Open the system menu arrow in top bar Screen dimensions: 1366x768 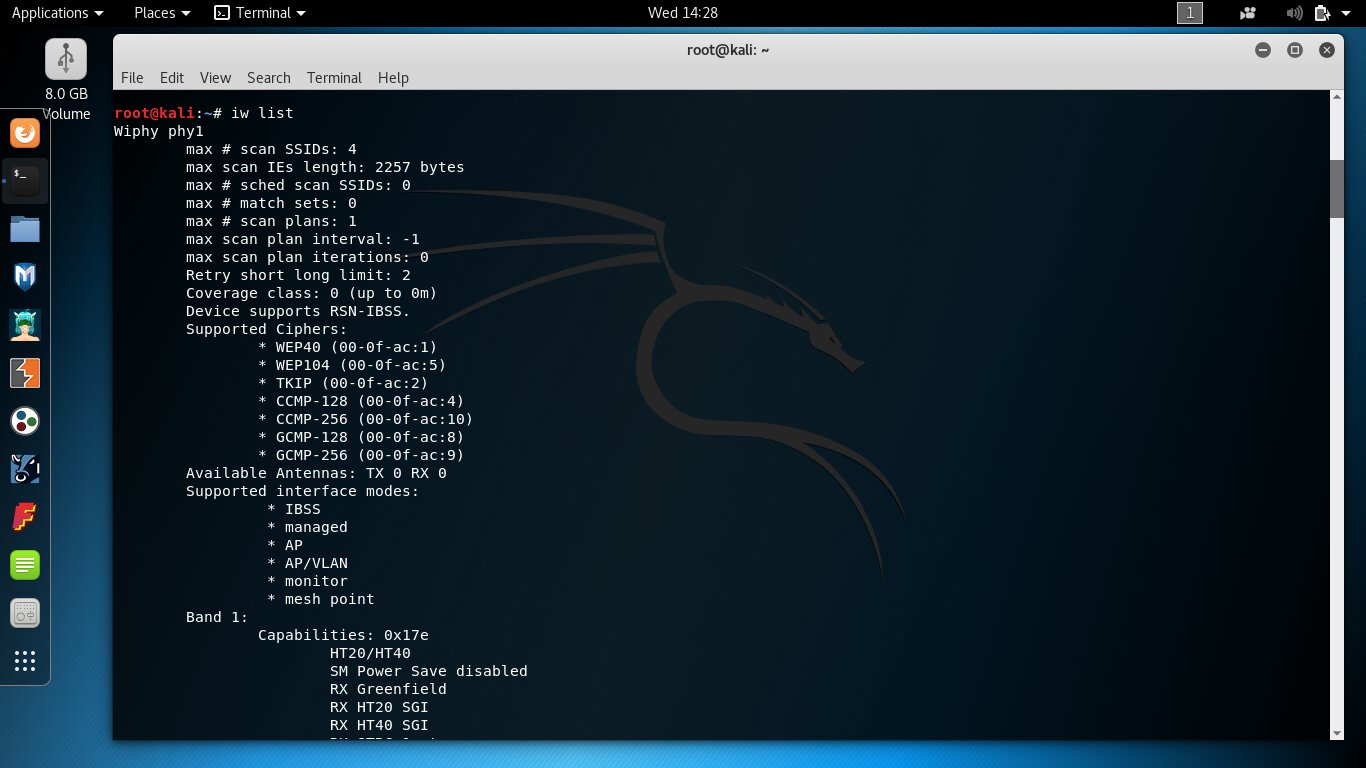tap(1345, 13)
